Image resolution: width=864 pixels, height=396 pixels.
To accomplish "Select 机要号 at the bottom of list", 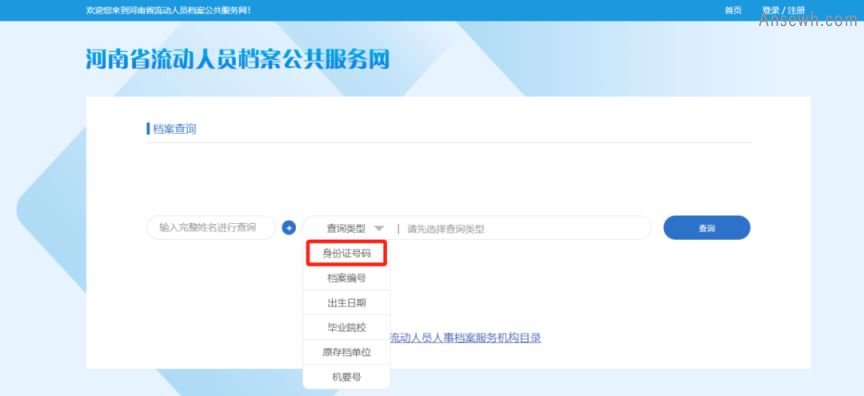I will click(347, 377).
